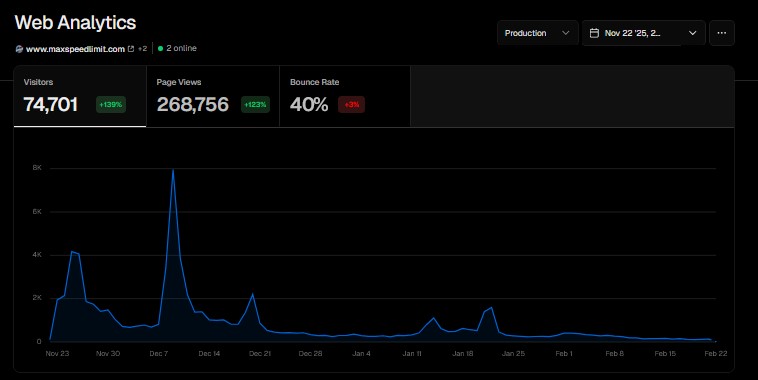
Task: Open the Nov 22 '25 date range picker
Action: point(643,33)
